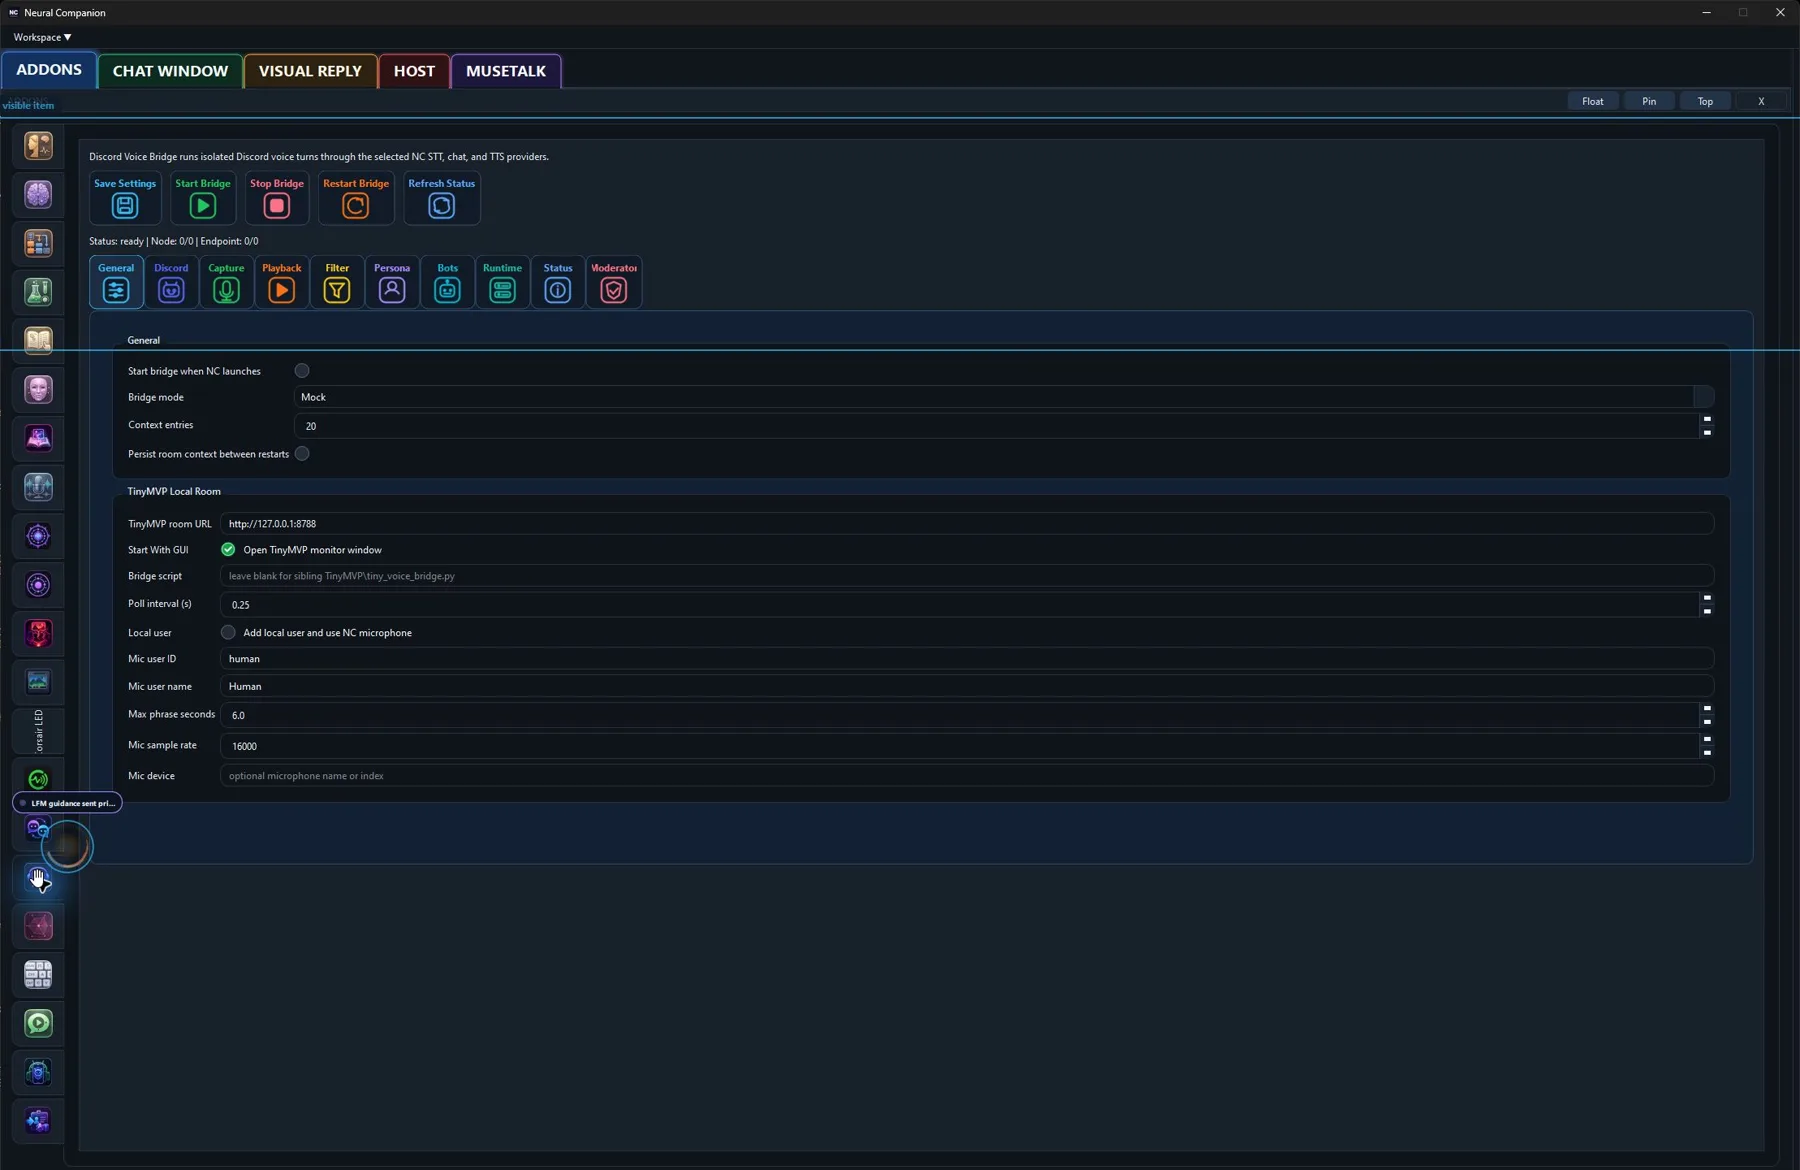Image resolution: width=1800 pixels, height=1170 pixels.
Task: Go to the HOST tab
Action: (x=414, y=71)
